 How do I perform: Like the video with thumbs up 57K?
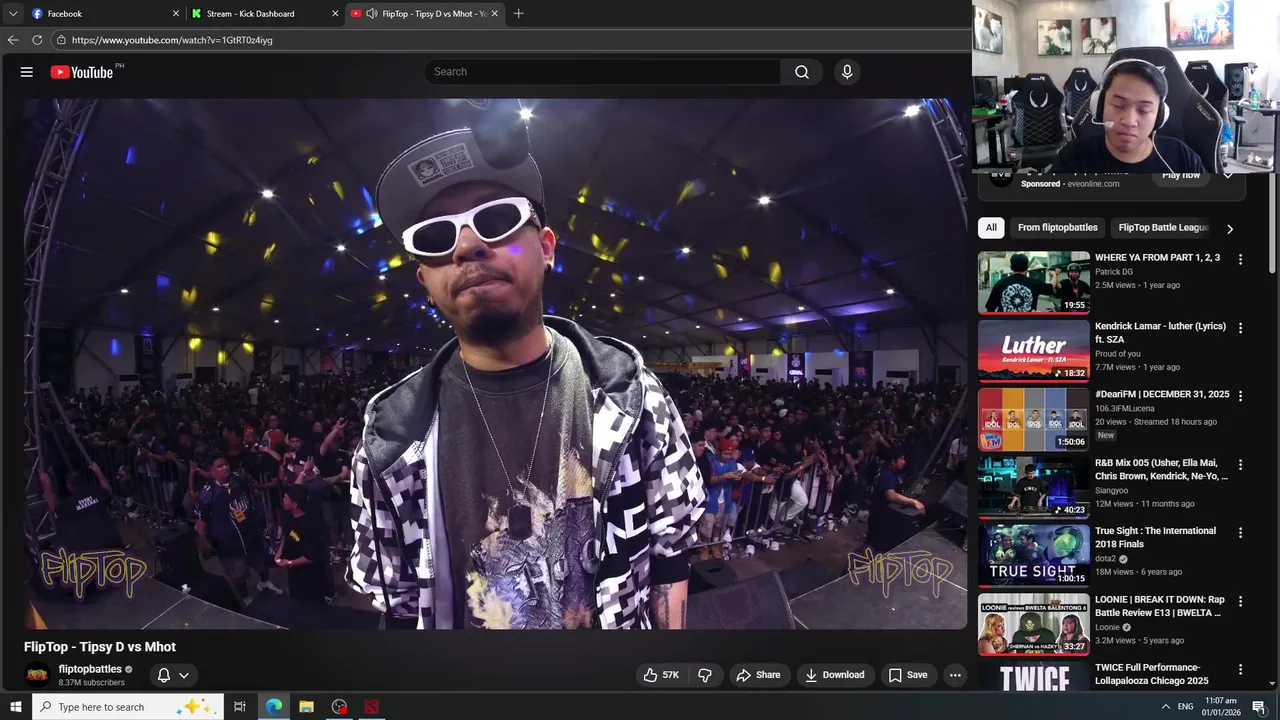coord(661,675)
